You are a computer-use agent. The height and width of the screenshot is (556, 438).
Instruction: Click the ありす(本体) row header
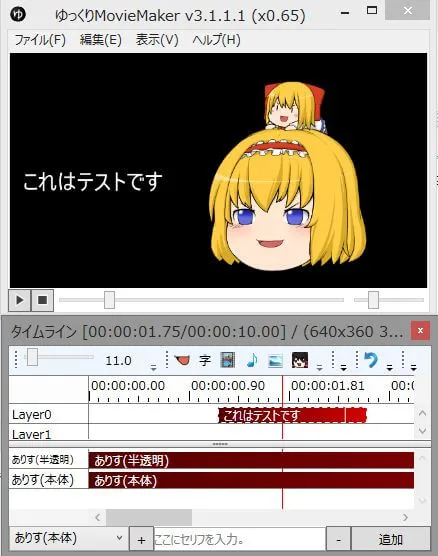[49, 479]
